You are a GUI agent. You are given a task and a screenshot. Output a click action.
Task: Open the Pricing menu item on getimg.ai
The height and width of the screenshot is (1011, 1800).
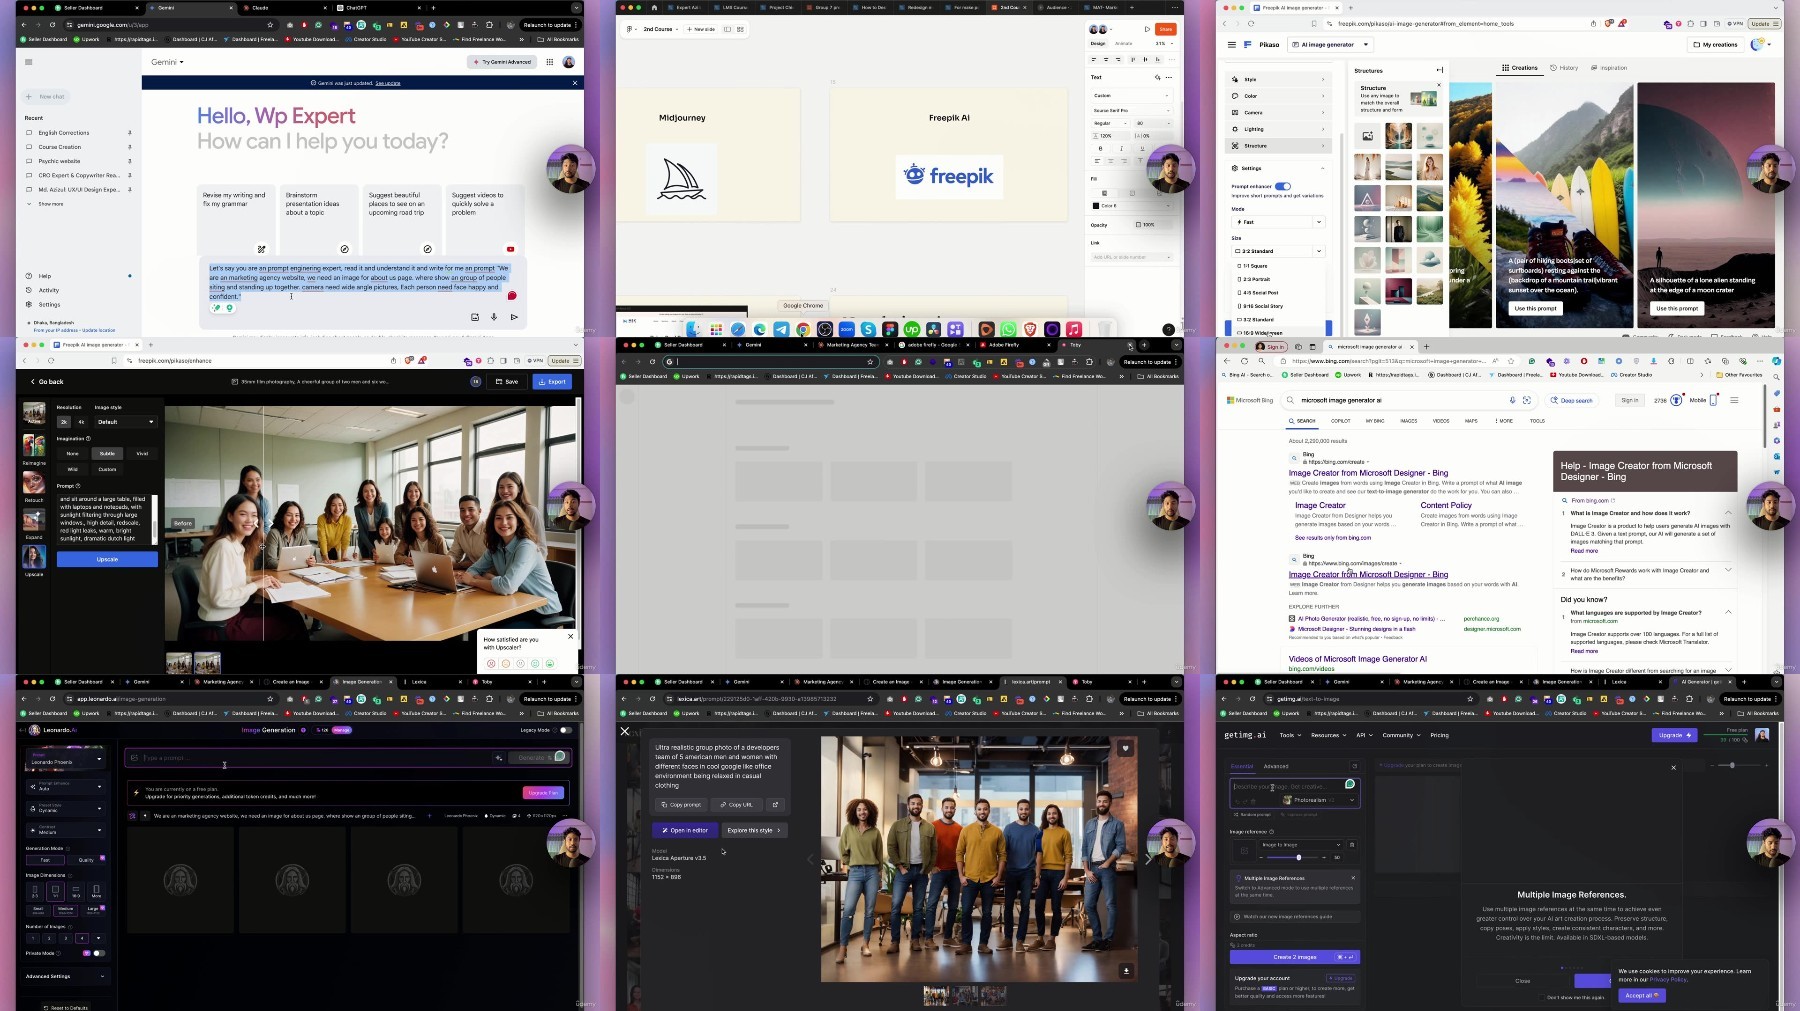(1439, 735)
